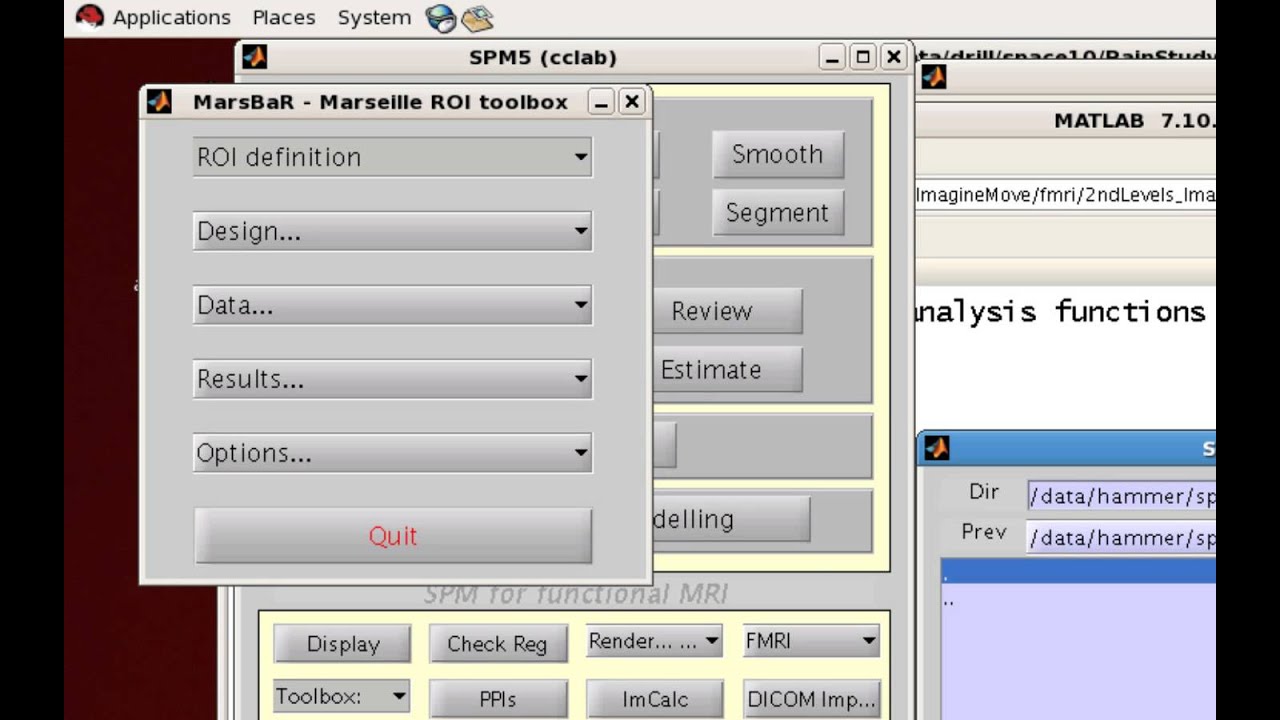Open the Data... dropdown in MarsBaR
Viewport: 1280px width, 720px height.
(392, 305)
